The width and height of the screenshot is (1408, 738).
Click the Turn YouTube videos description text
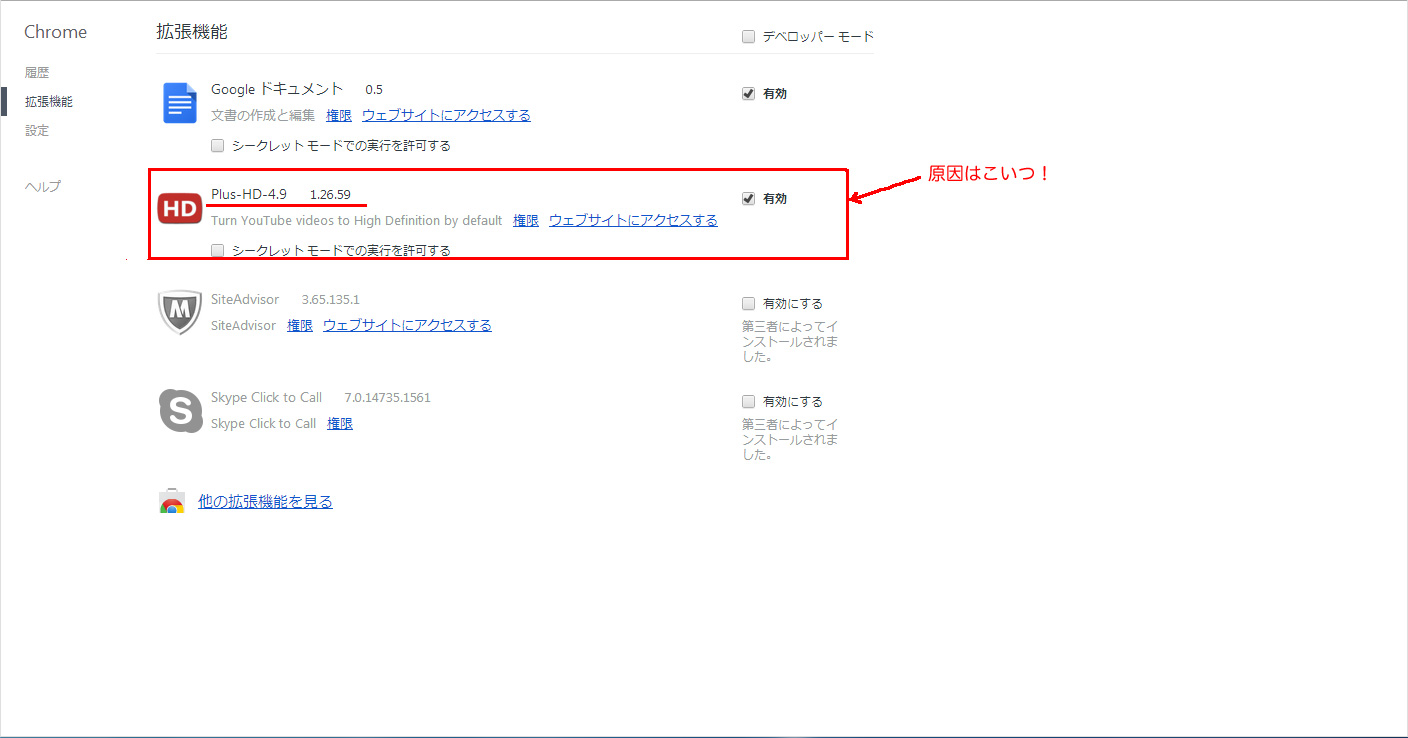click(356, 221)
